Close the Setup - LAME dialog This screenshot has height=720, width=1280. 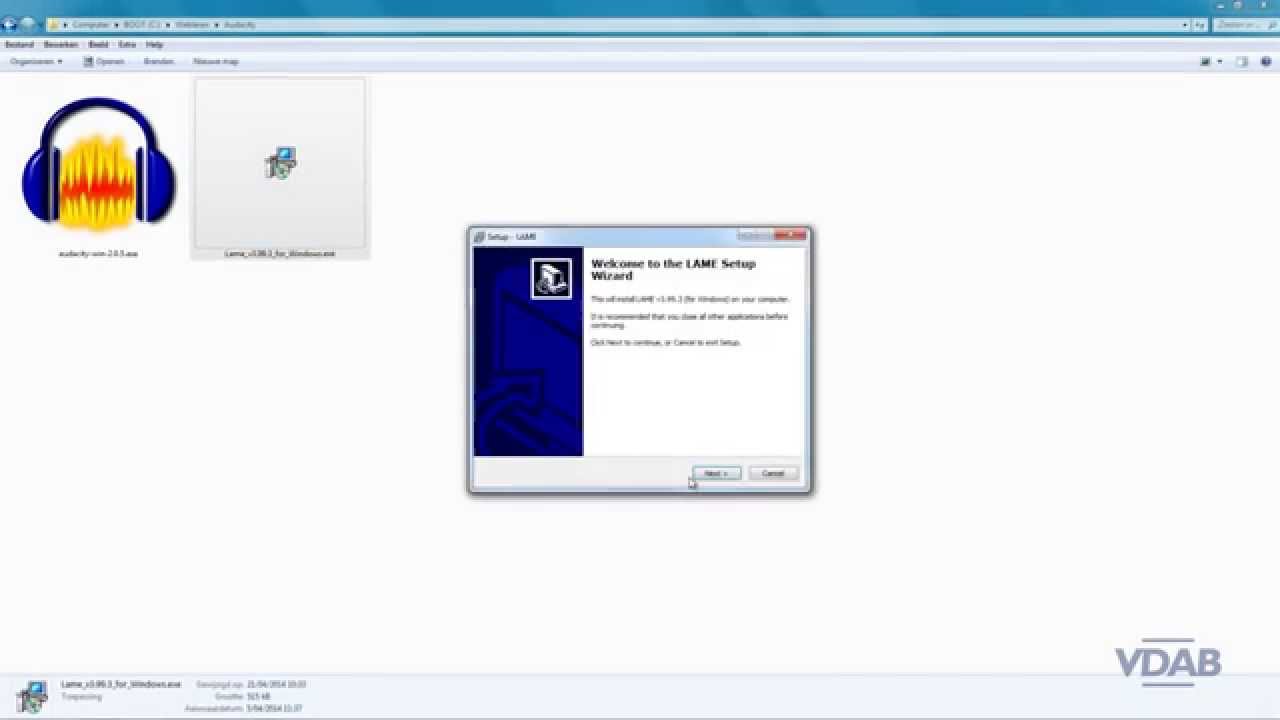pyautogui.click(x=791, y=235)
